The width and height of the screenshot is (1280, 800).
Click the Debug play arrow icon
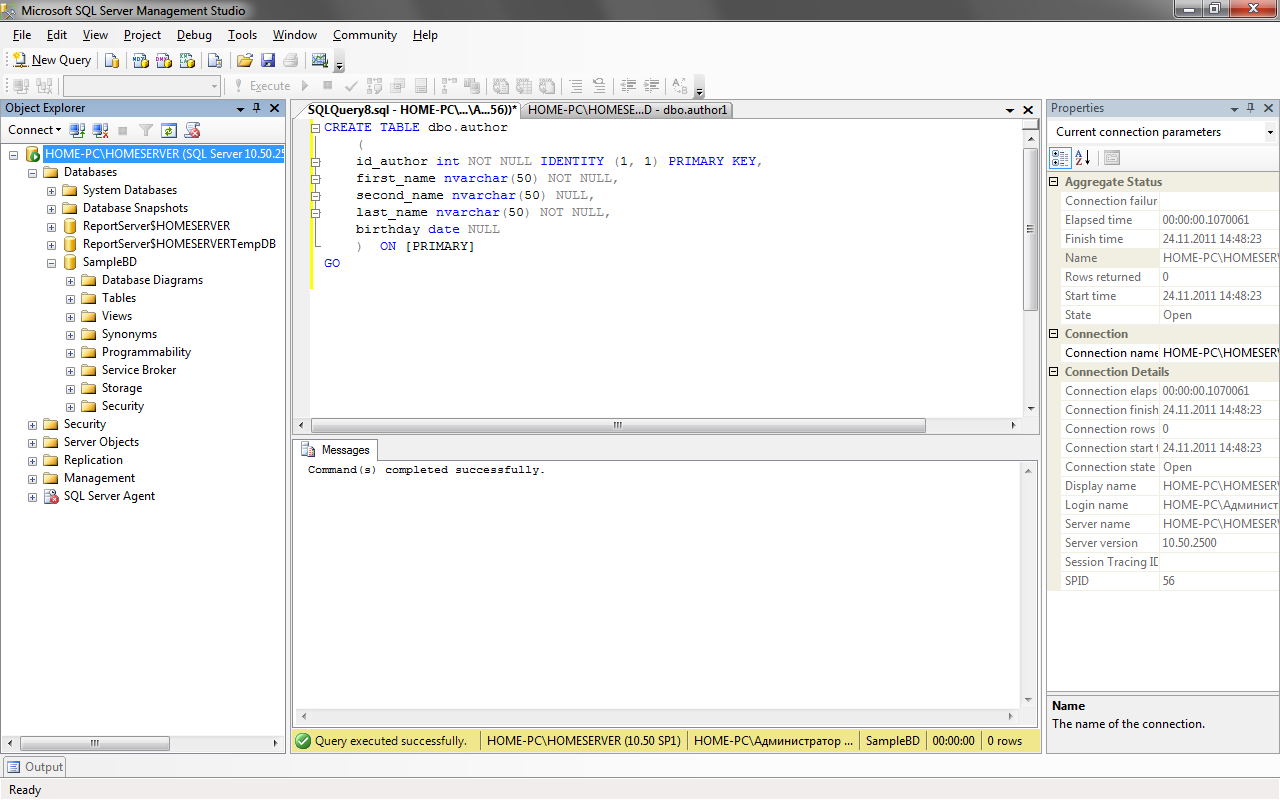tap(306, 86)
